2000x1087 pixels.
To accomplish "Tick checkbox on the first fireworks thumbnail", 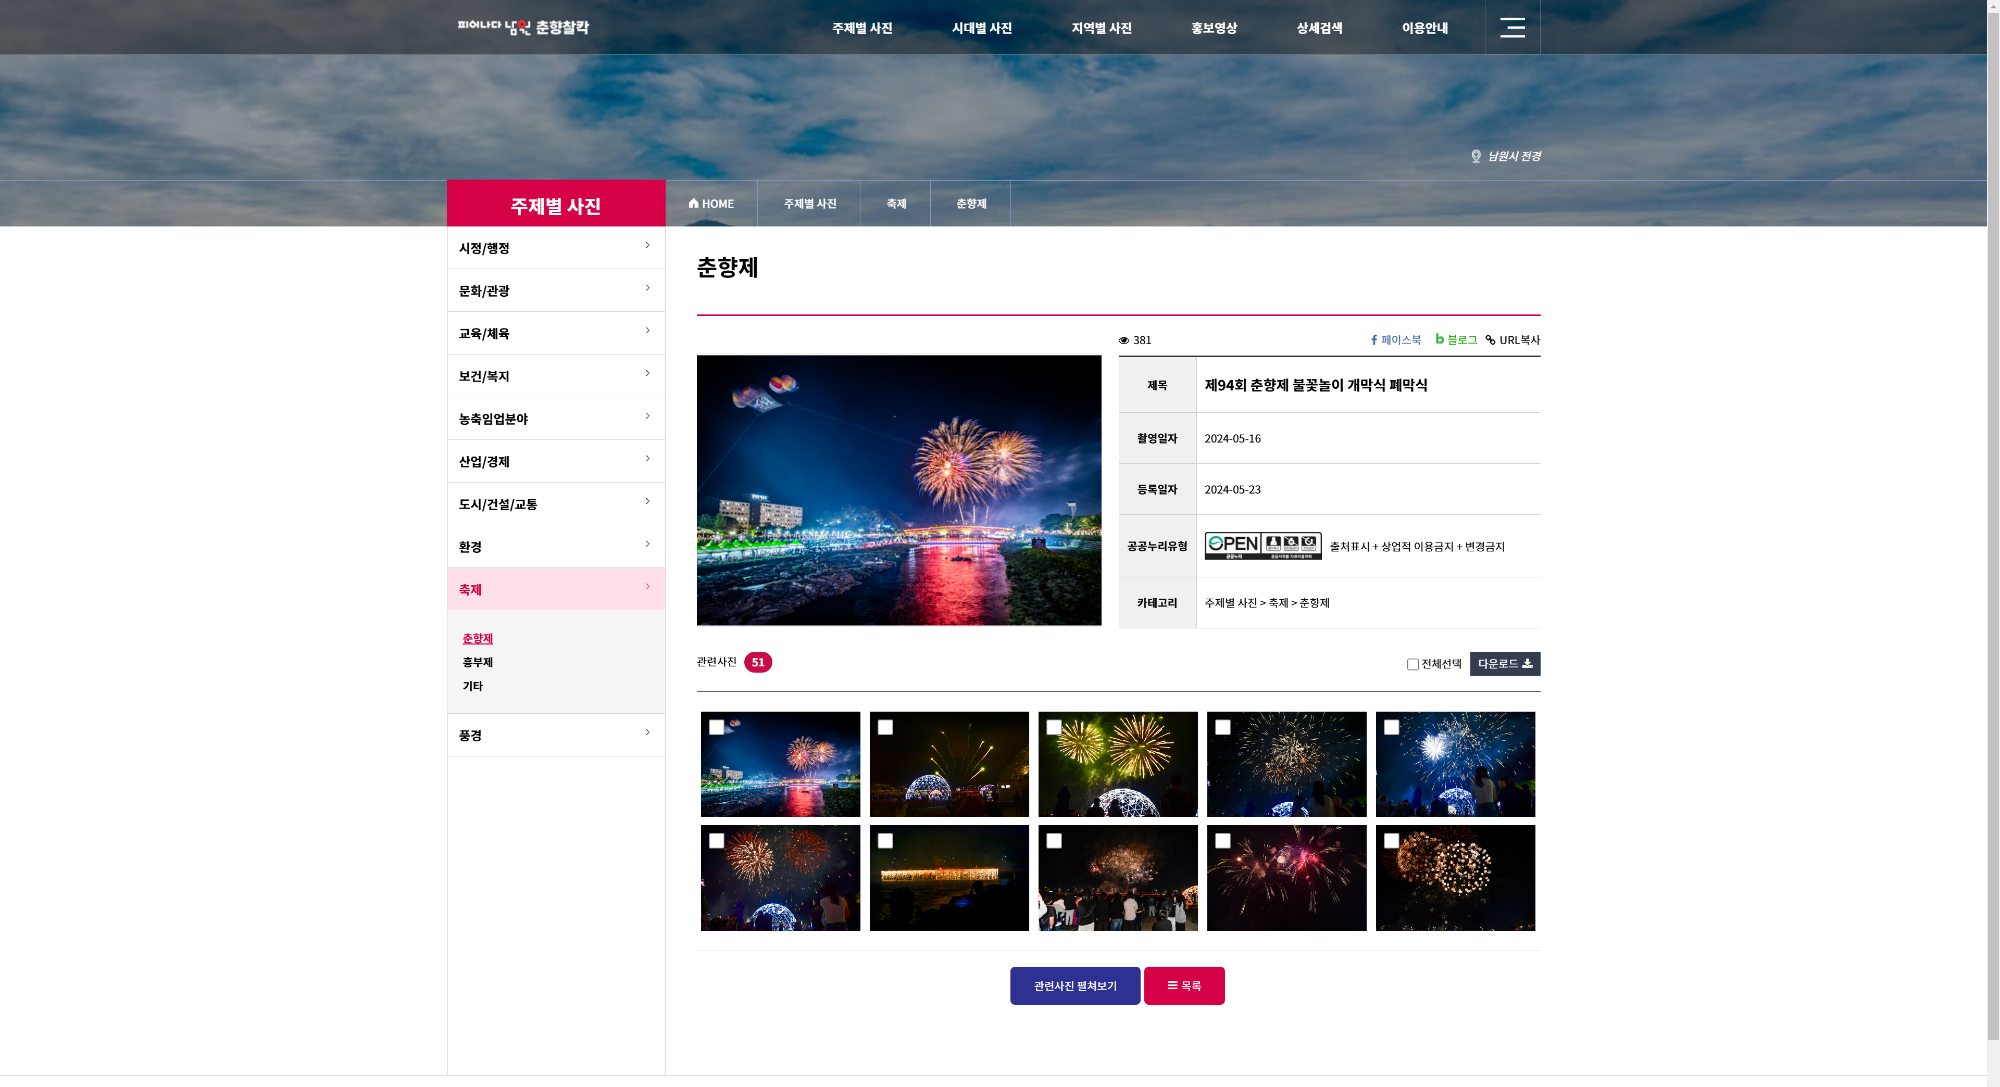I will [716, 728].
